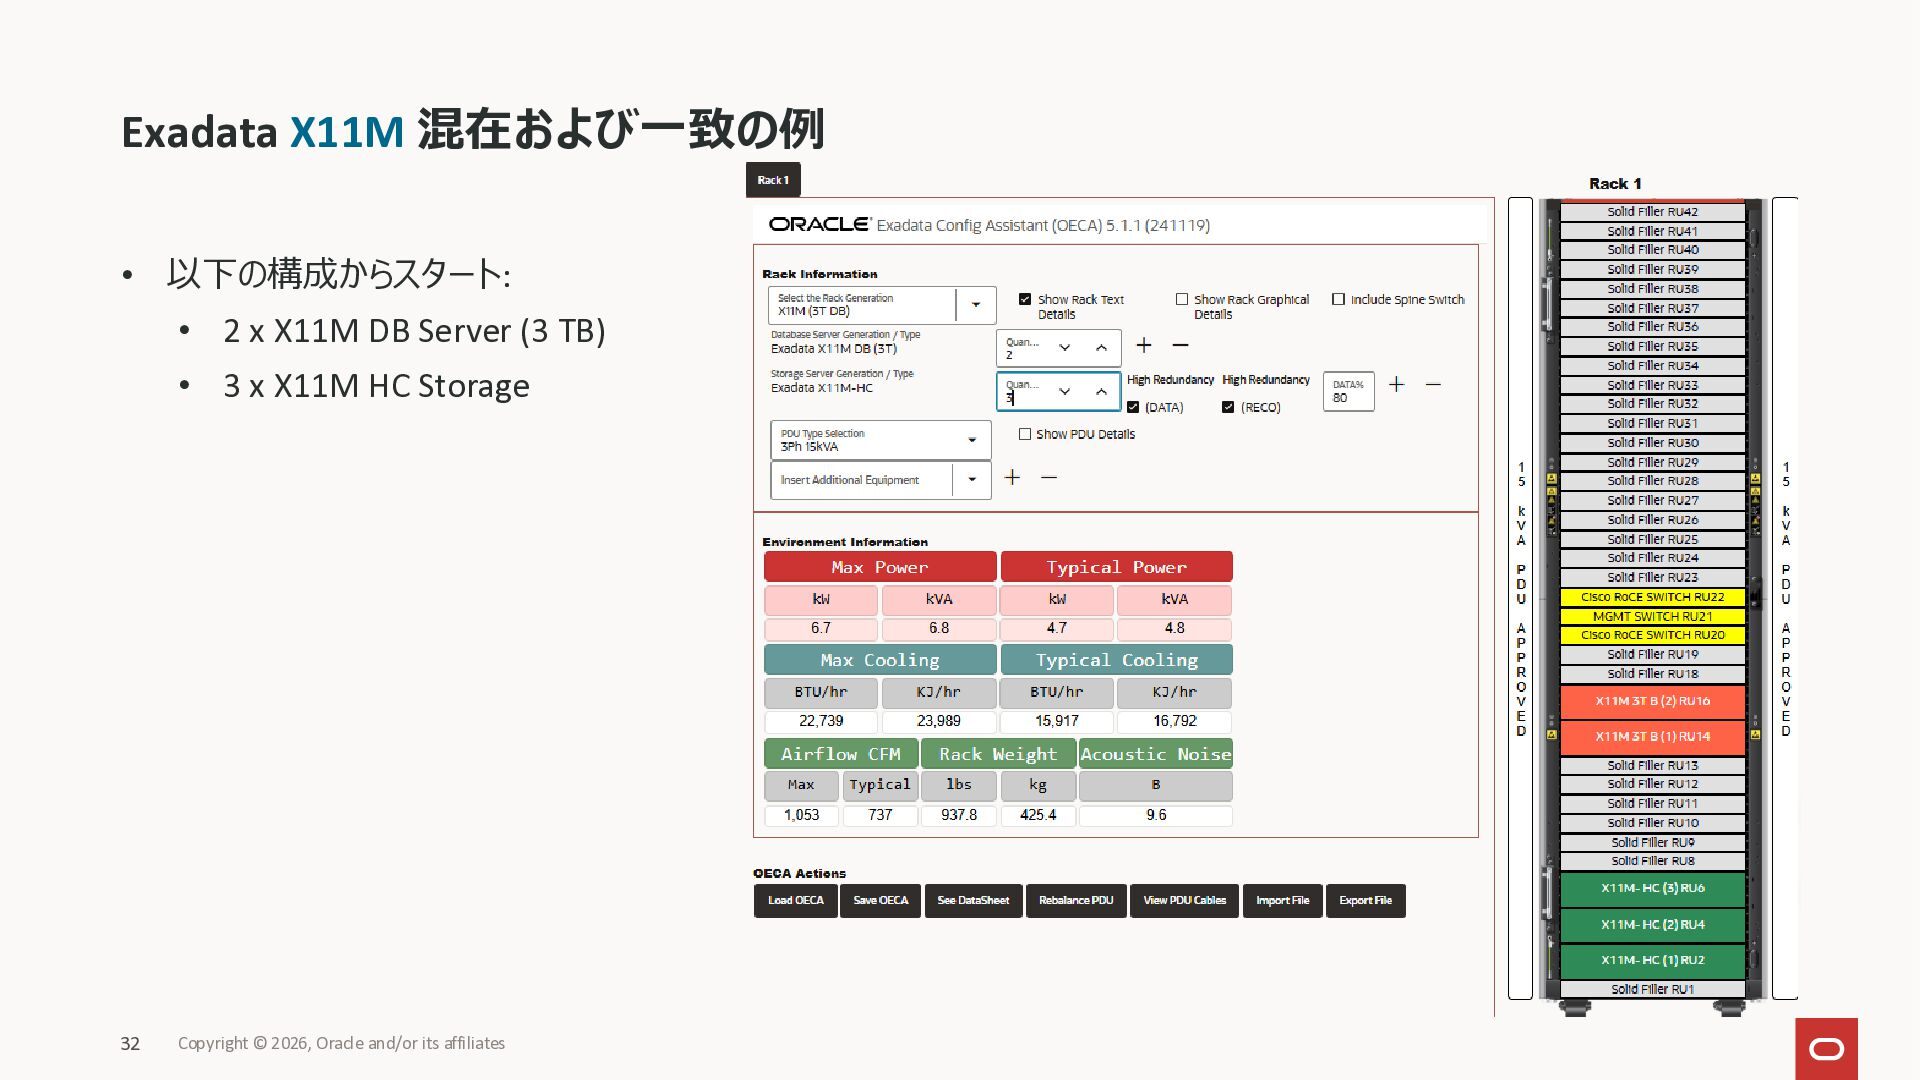The width and height of the screenshot is (1920, 1080).
Task: Click the Save OECA button
Action: click(x=880, y=900)
